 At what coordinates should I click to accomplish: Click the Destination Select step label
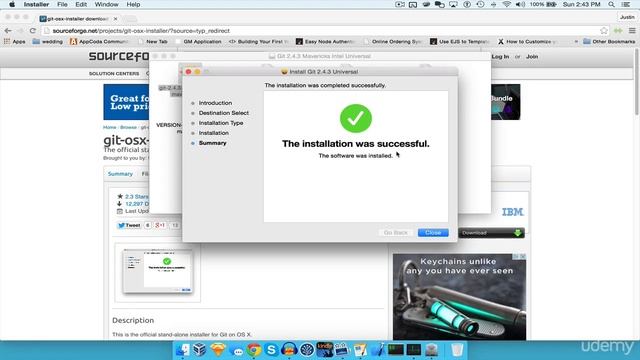tap(224, 113)
